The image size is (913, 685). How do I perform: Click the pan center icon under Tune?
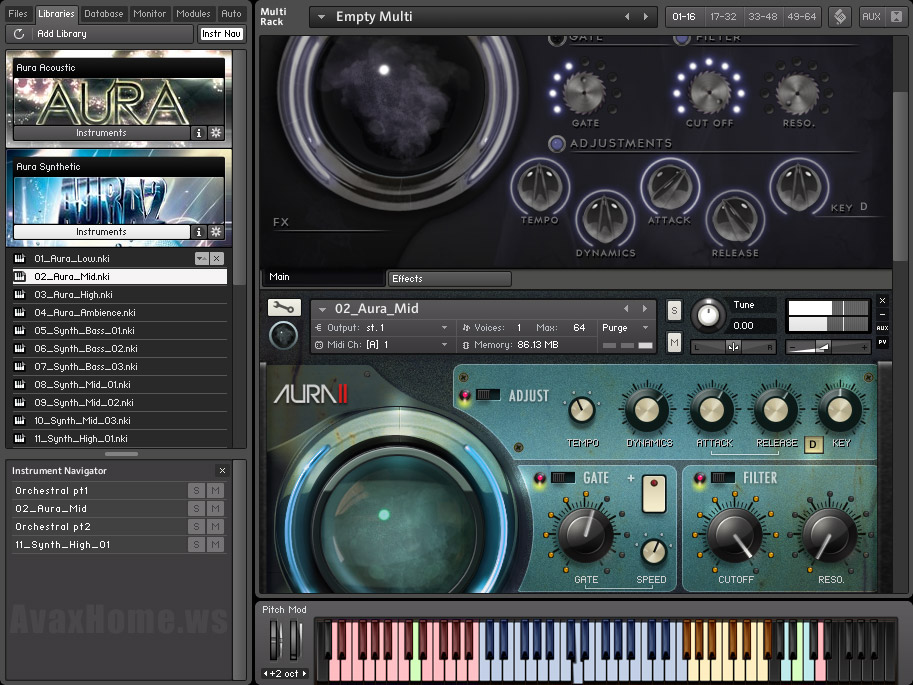pyautogui.click(x=733, y=347)
